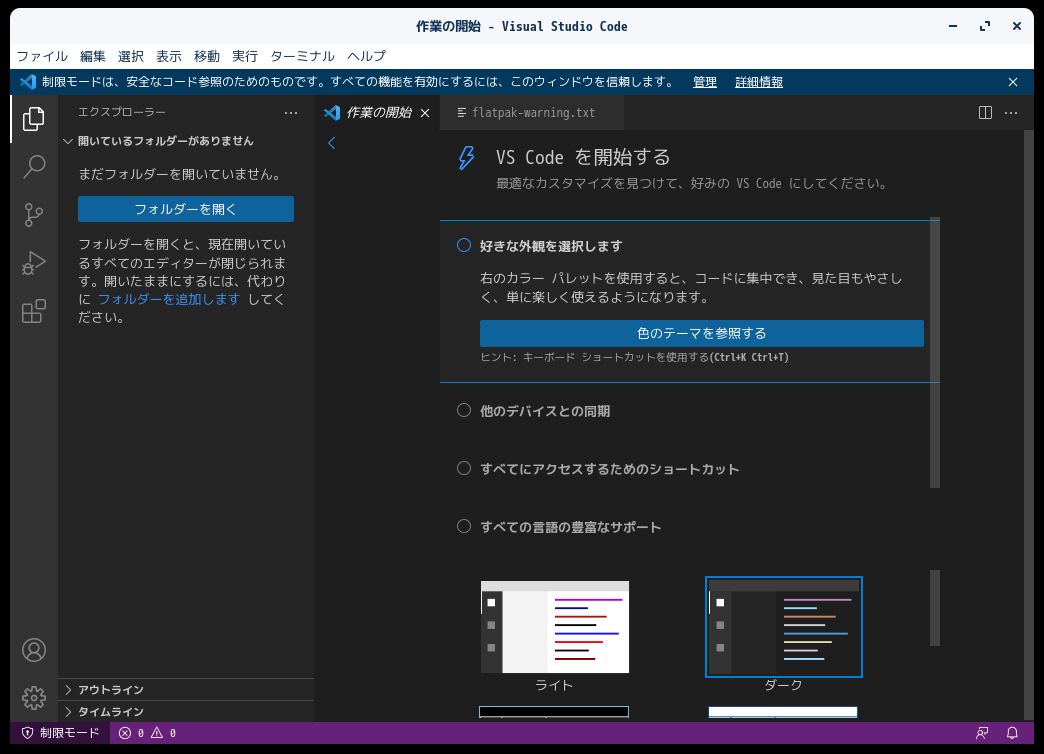Viewport: 1044px width, 754px height.
Task: Select すべてにアクセスするためのショートカット step
Action: point(598,469)
